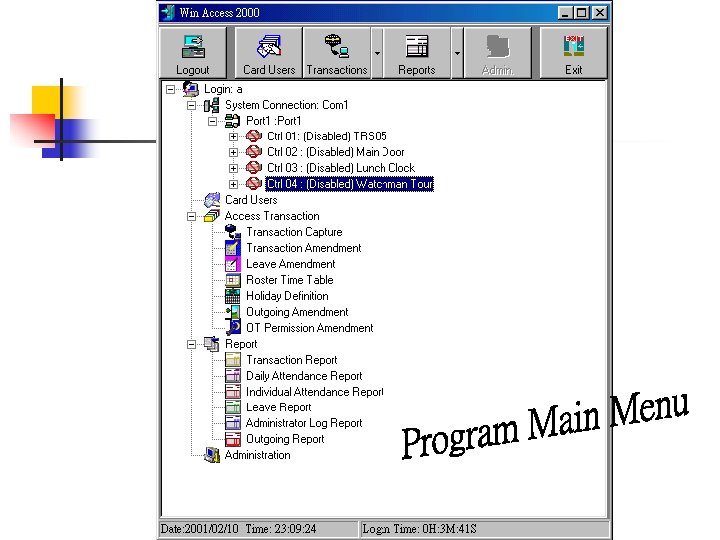Maximize the Win Access 2000 window
Screen dimensions: 720x540
click(x=581, y=13)
